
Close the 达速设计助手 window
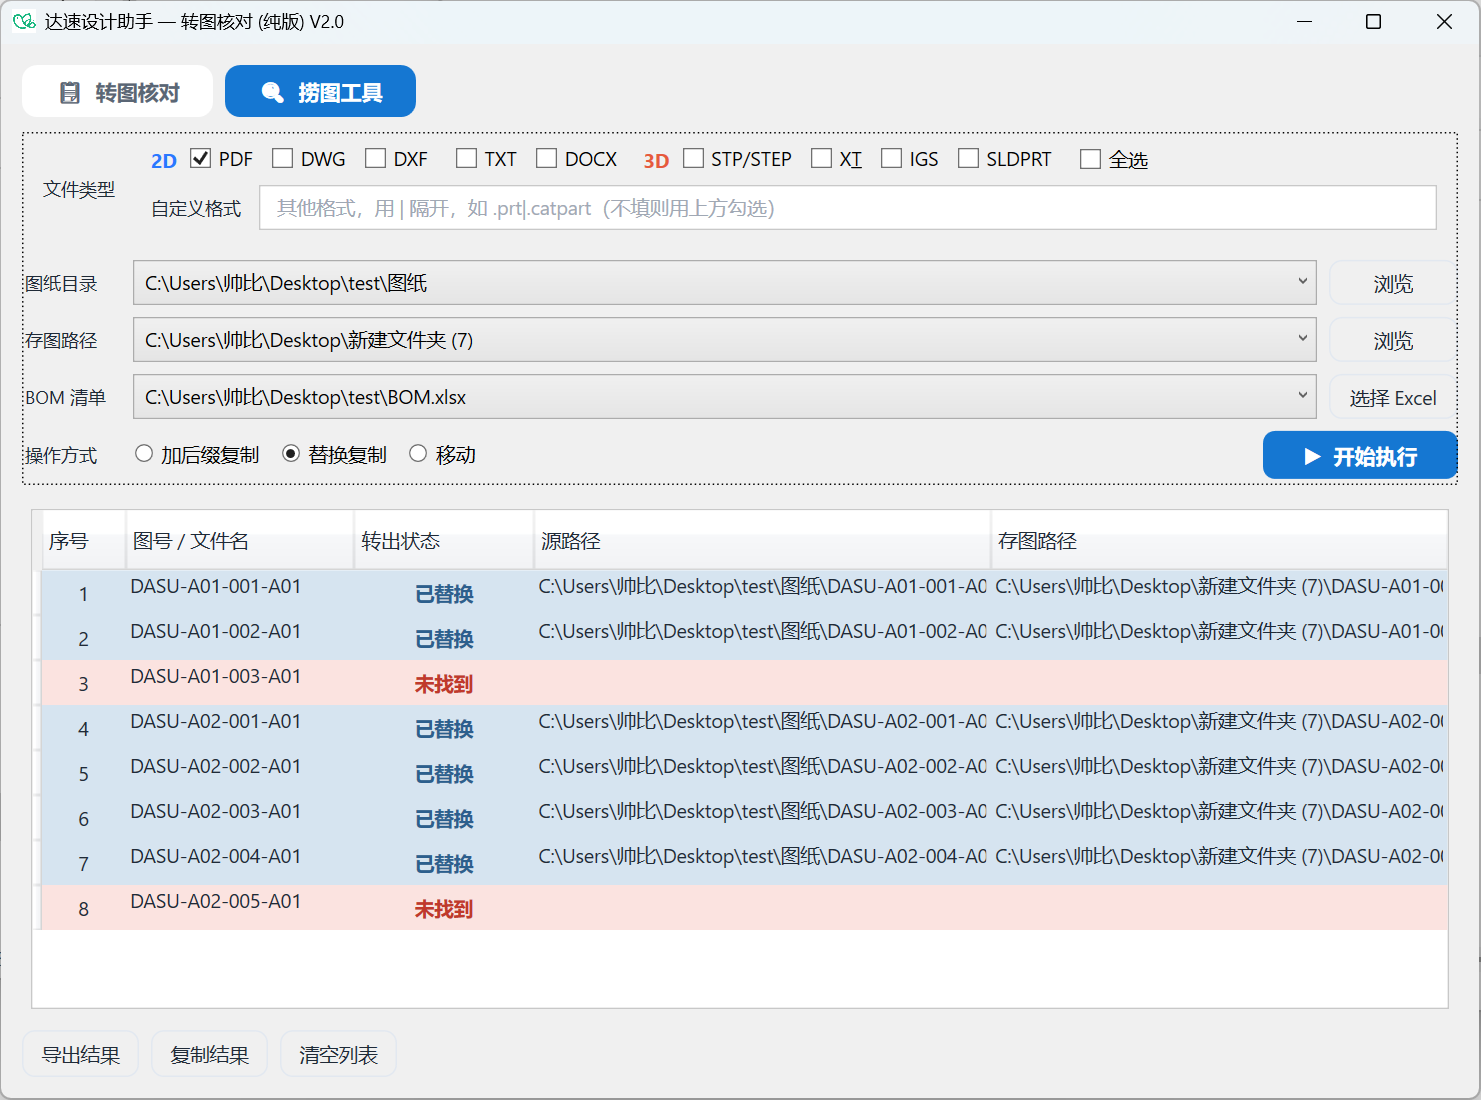1444,21
